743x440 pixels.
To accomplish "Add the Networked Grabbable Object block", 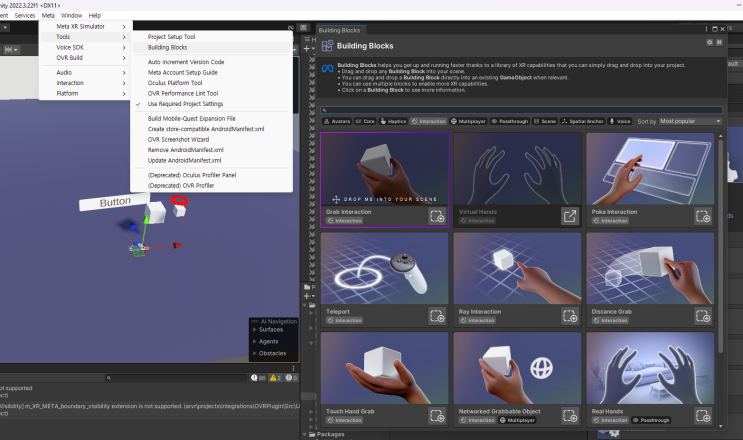I will pyautogui.click(x=570, y=416).
